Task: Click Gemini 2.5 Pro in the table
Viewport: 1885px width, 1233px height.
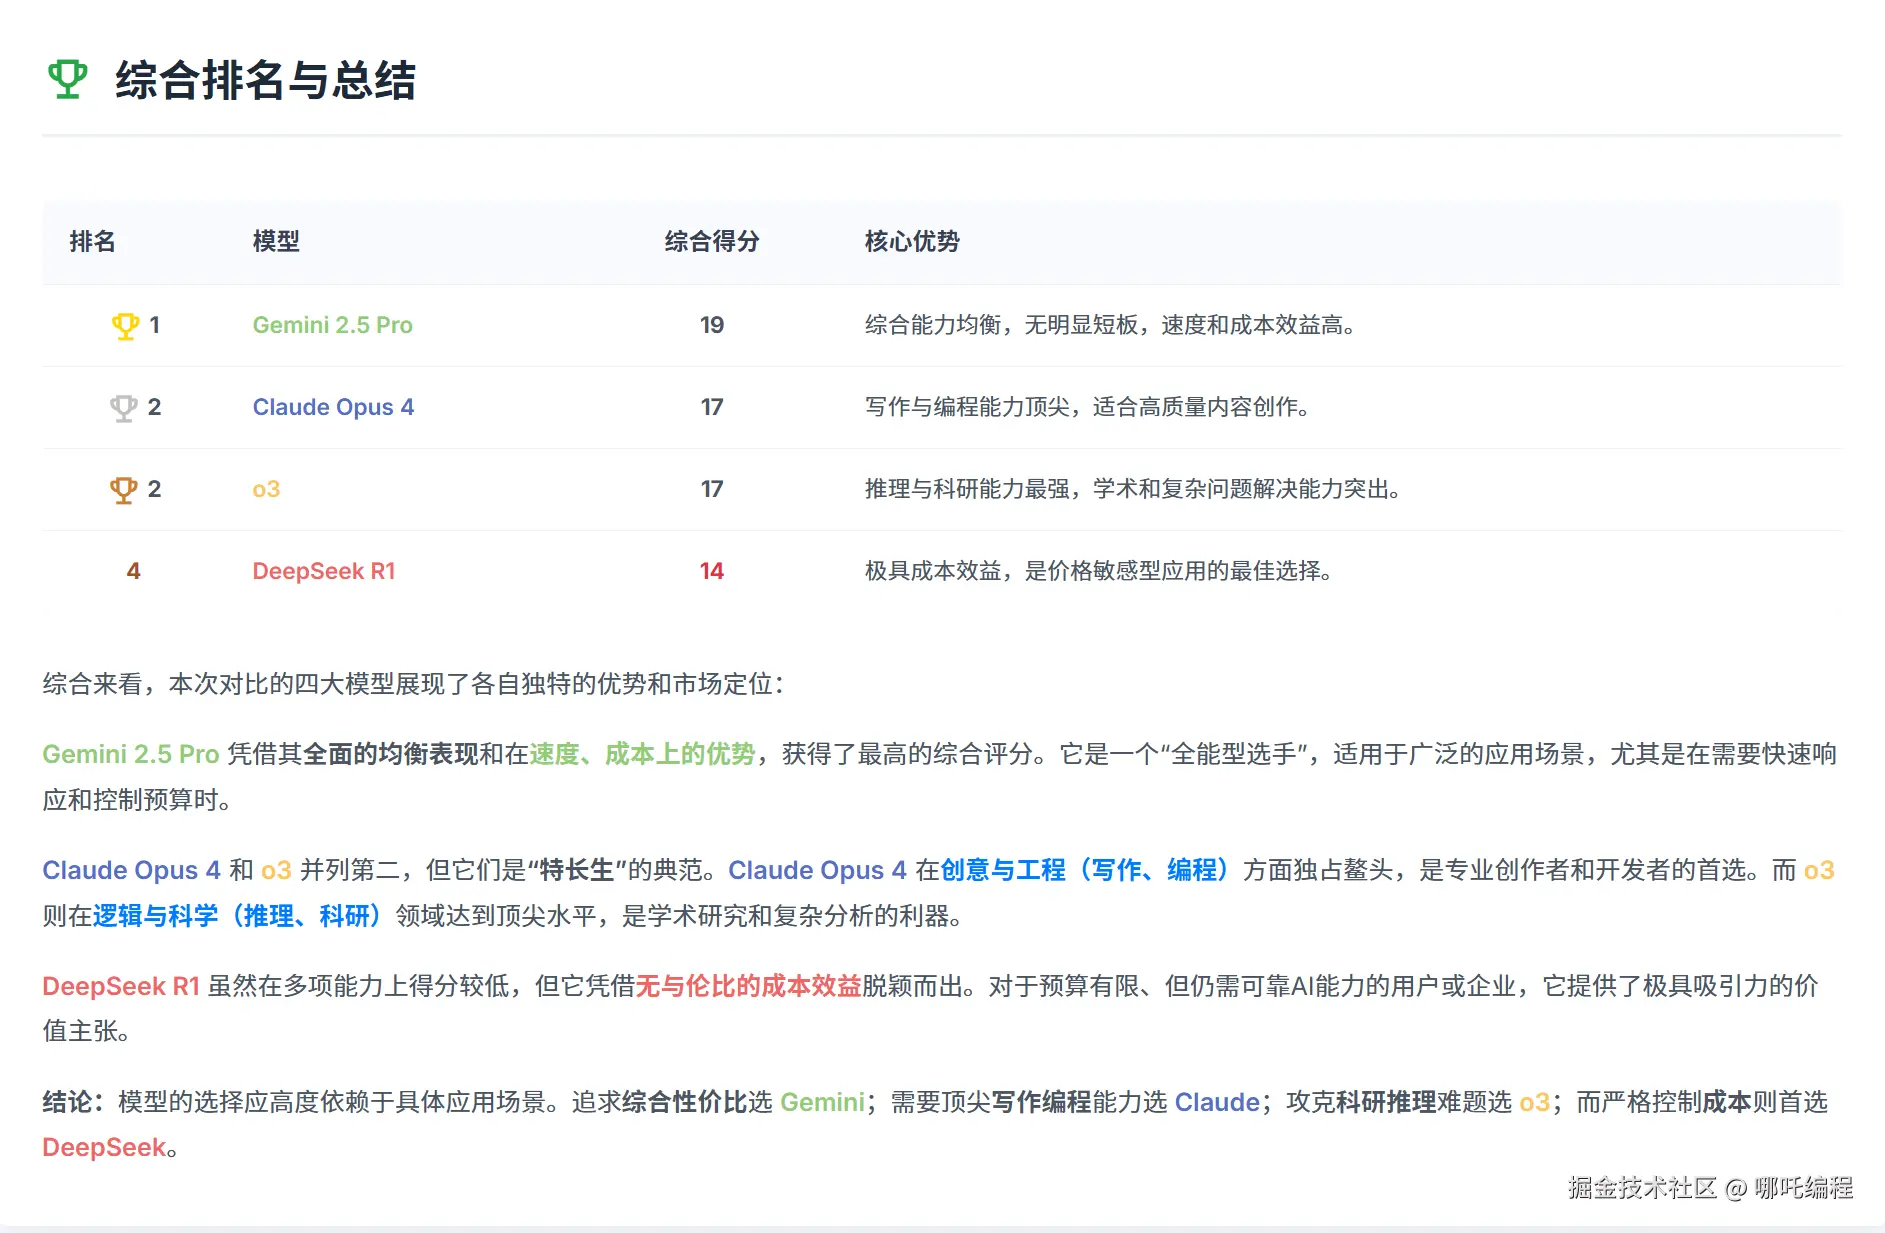Action: pos(332,325)
